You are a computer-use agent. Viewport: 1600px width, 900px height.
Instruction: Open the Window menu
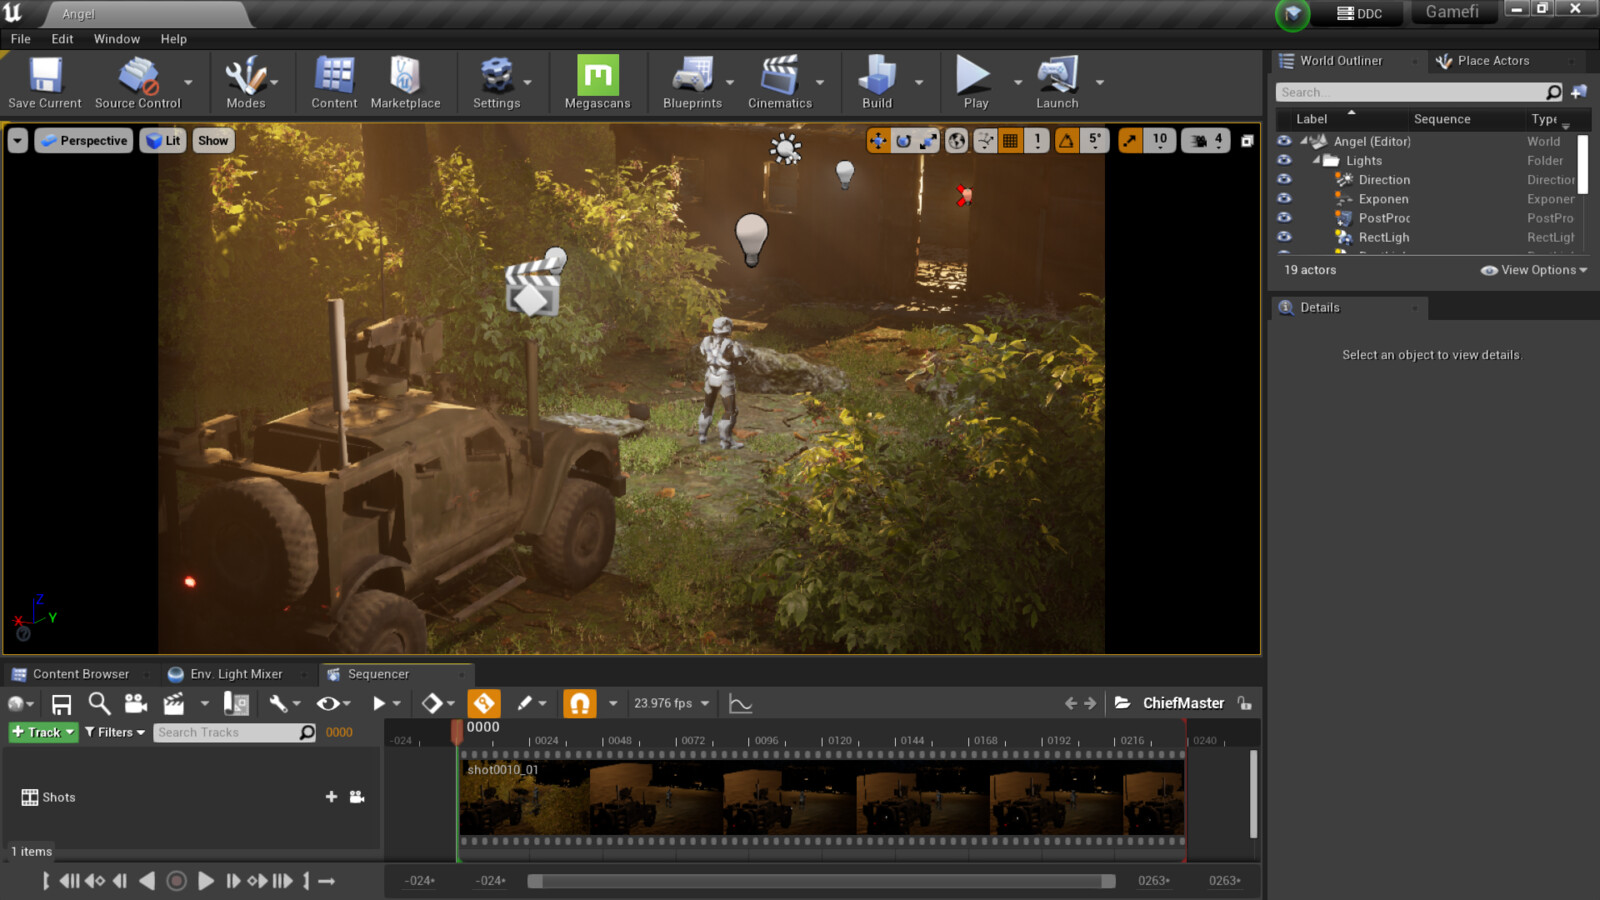tap(117, 39)
